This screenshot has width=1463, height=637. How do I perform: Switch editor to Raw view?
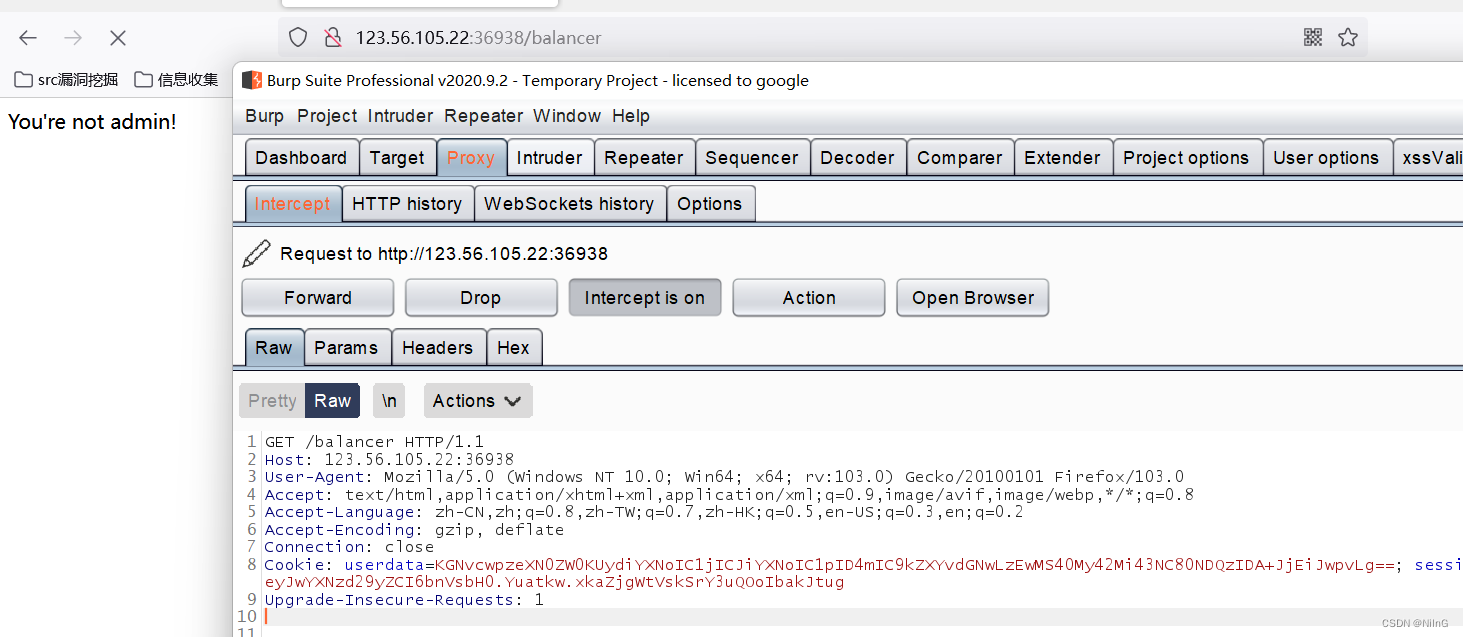333,401
